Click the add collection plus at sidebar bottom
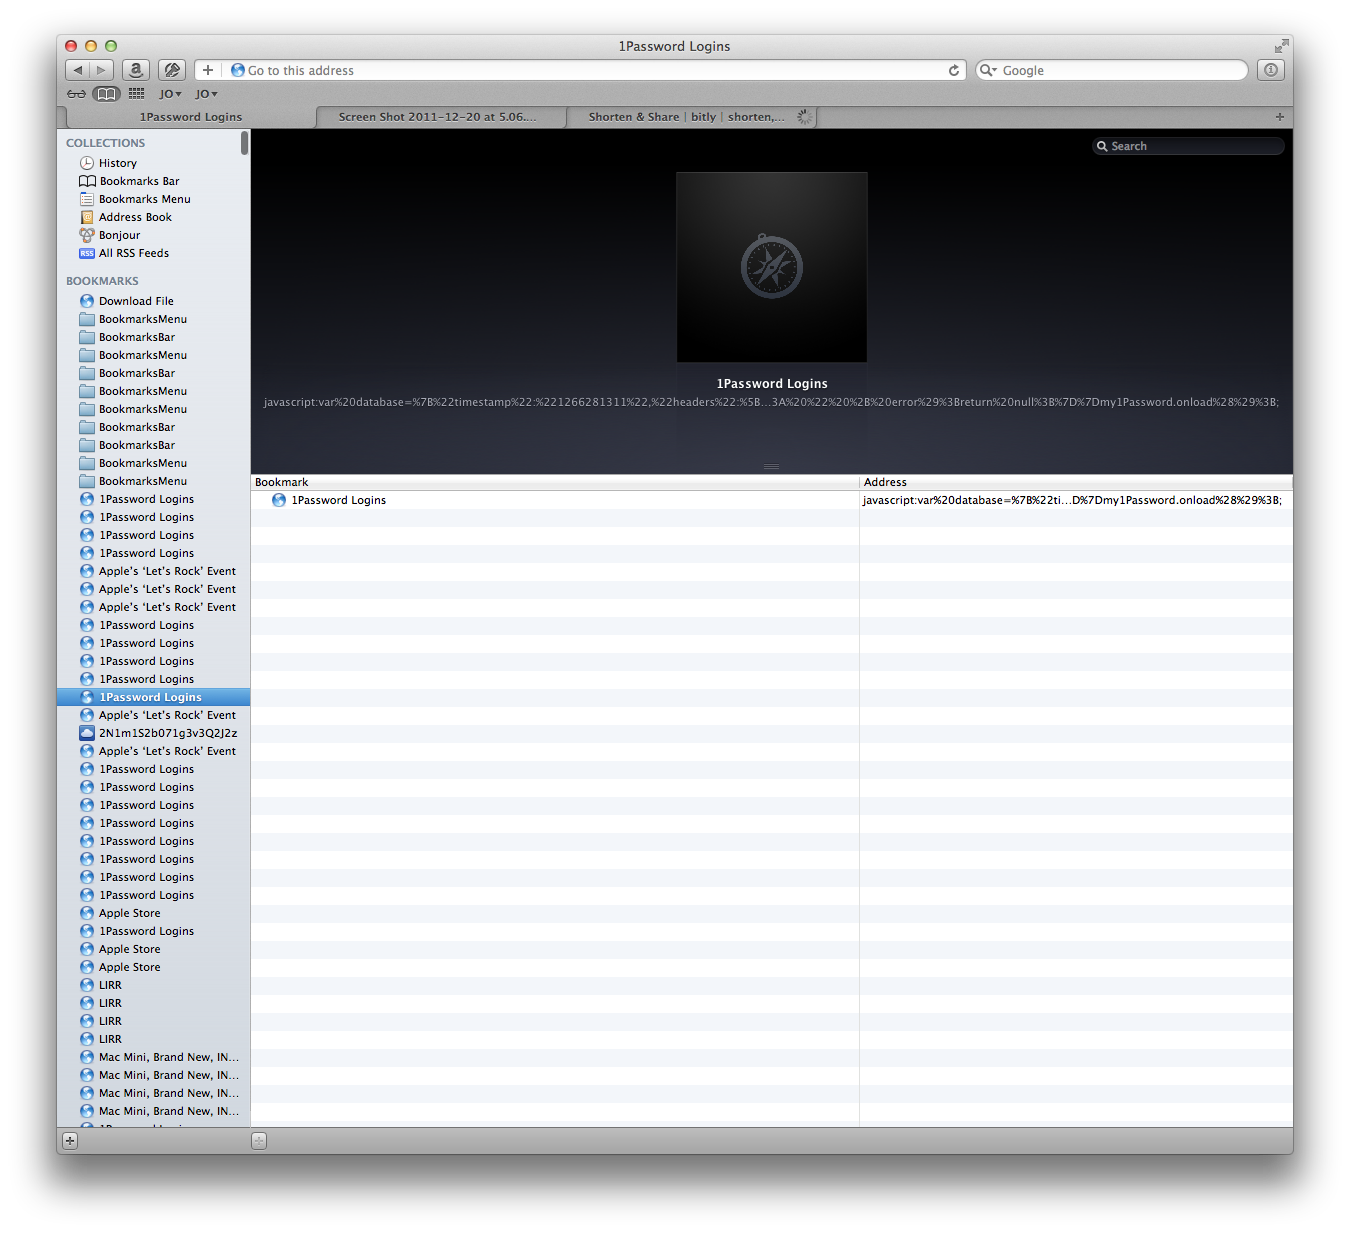Viewport: 1350px width, 1233px height. (70, 1141)
